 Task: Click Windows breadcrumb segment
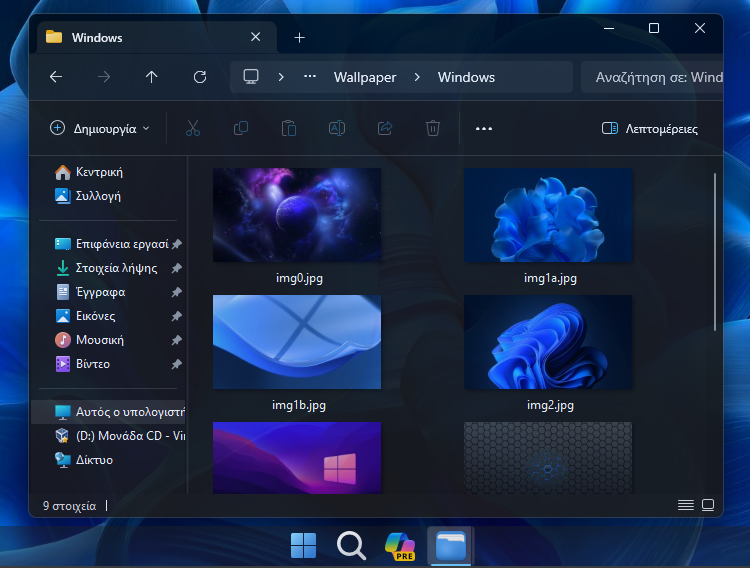click(466, 77)
